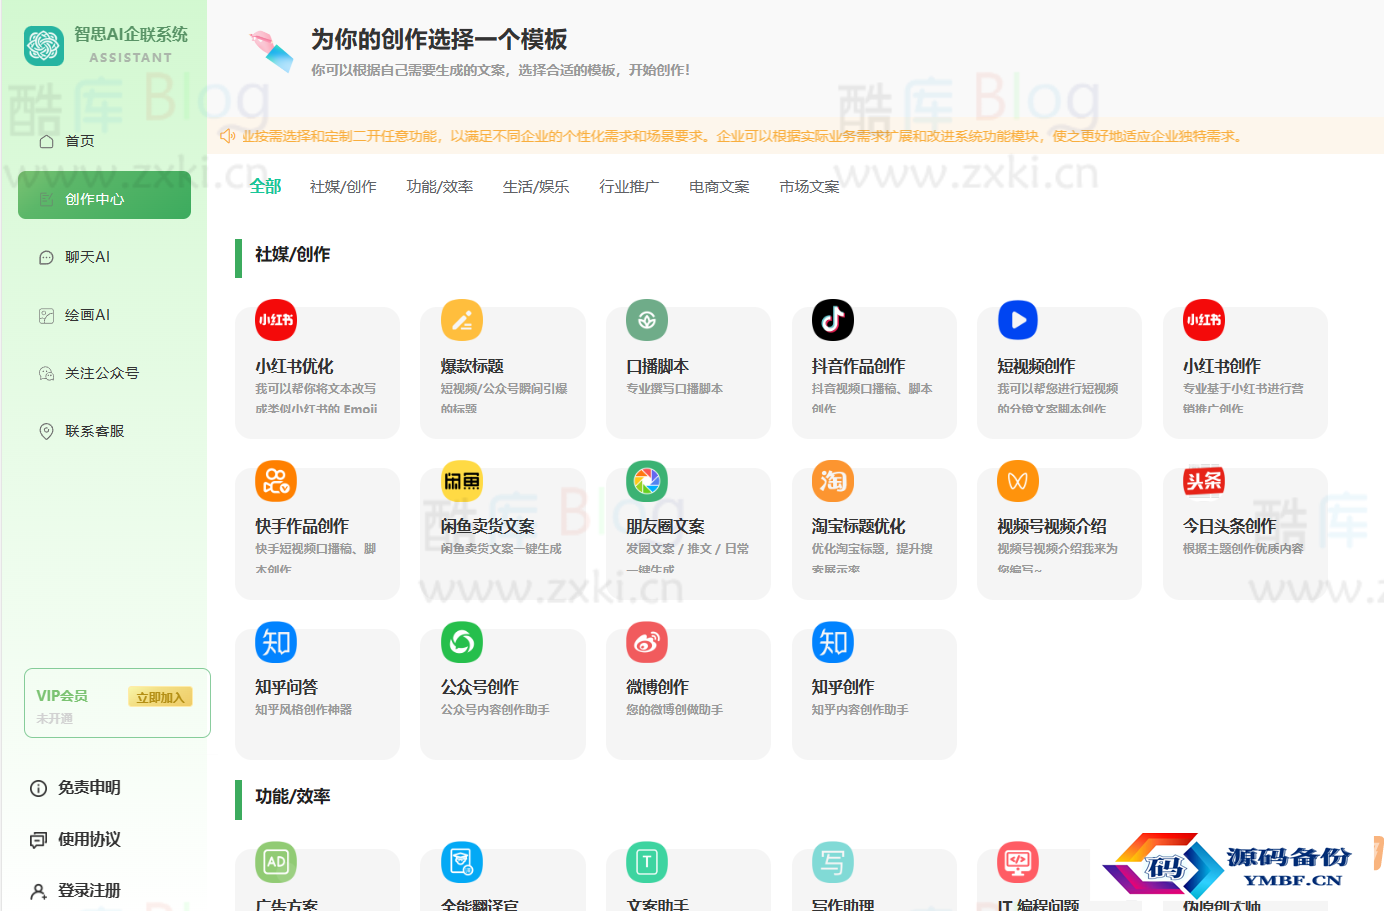Choose the 闲鱼卖货文案 icon
This screenshot has width=1384, height=911.
(x=462, y=481)
